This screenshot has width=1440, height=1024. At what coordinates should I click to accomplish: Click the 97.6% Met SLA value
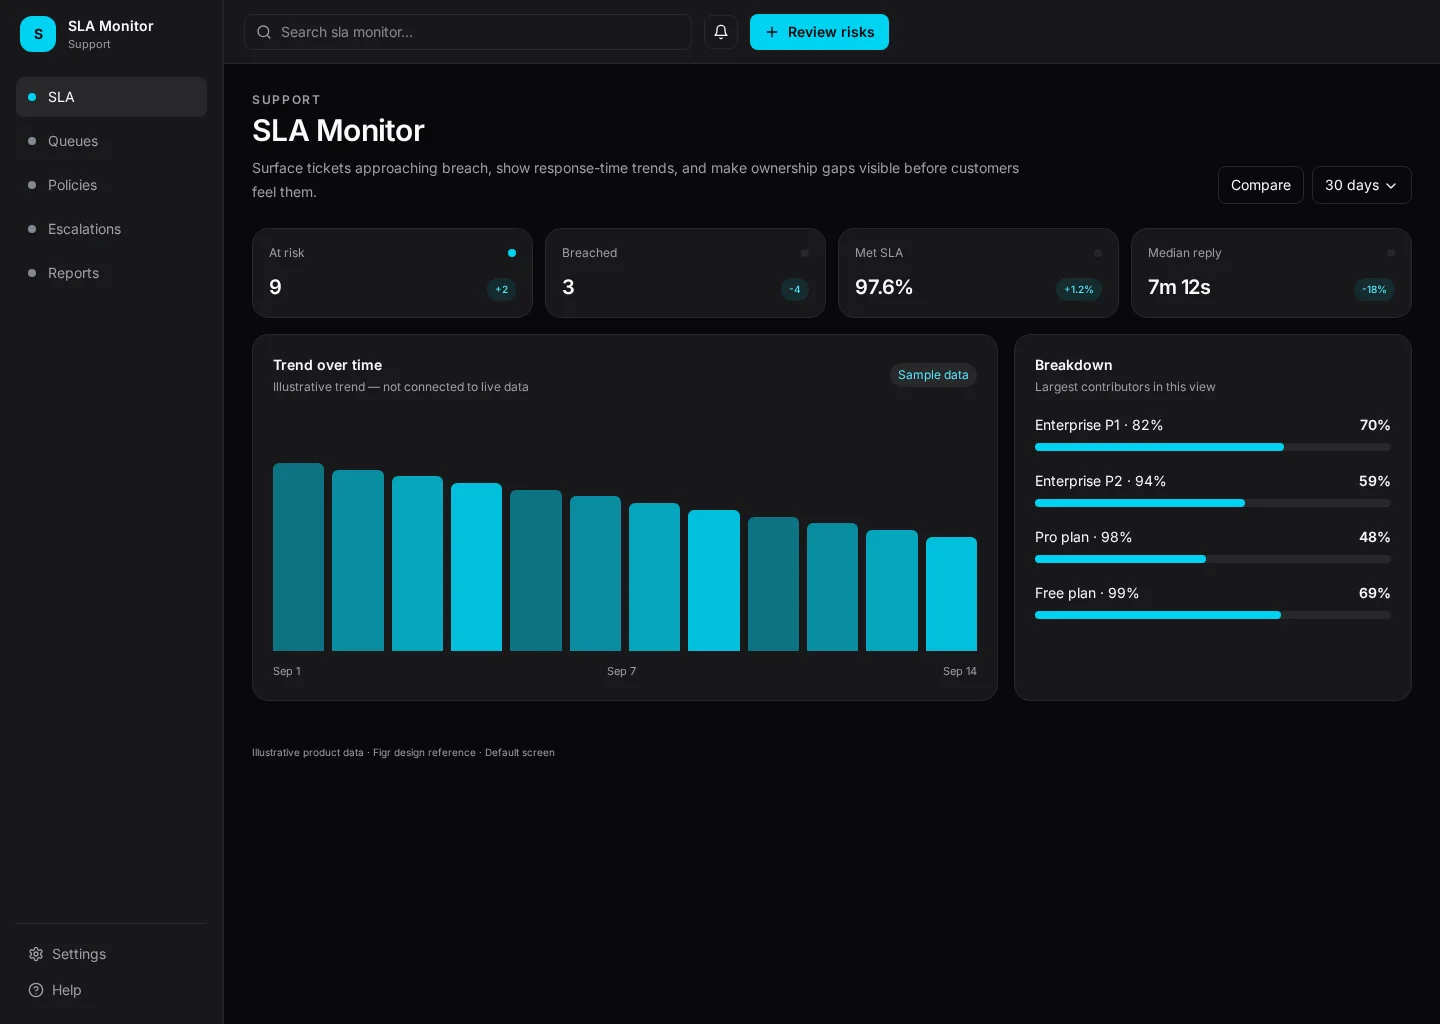[884, 287]
